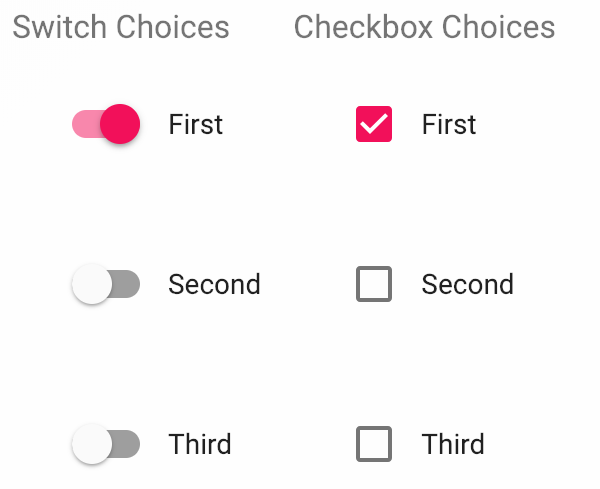The width and height of the screenshot is (600, 489).
Task: Click the "Third" label beside the checkbox
Action: coord(453,444)
